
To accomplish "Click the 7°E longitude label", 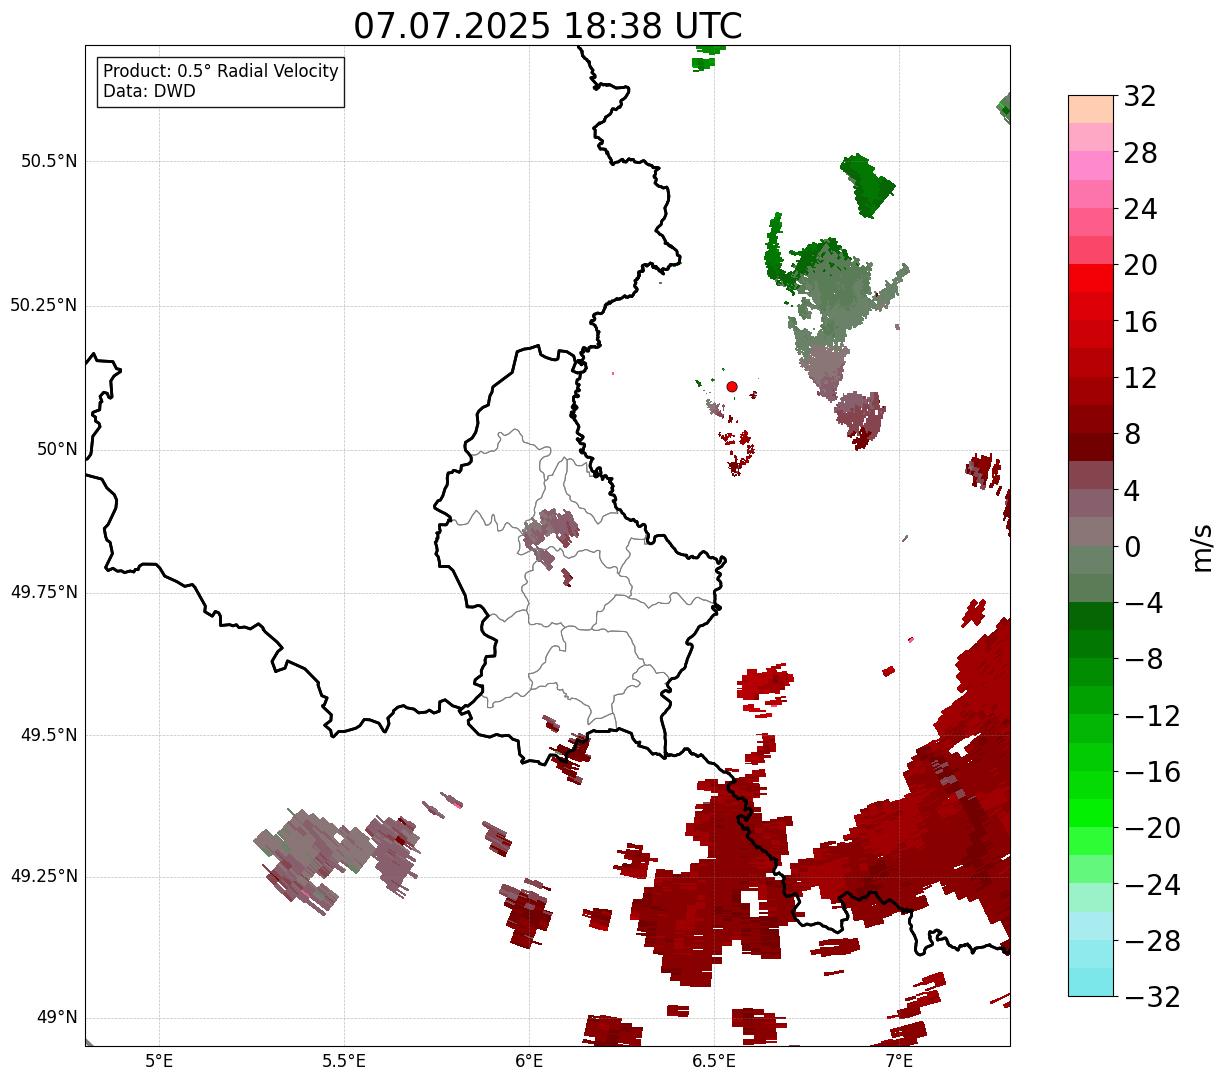I will point(899,1061).
